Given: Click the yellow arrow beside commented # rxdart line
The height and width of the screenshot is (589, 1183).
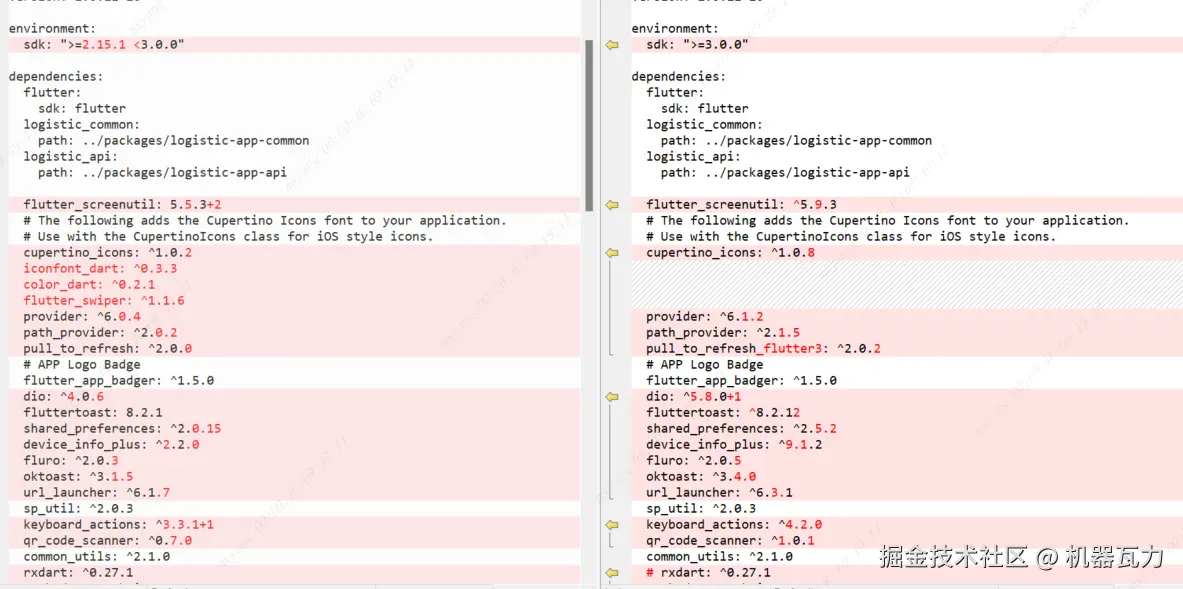Looking at the screenshot, I should click(x=612, y=573).
